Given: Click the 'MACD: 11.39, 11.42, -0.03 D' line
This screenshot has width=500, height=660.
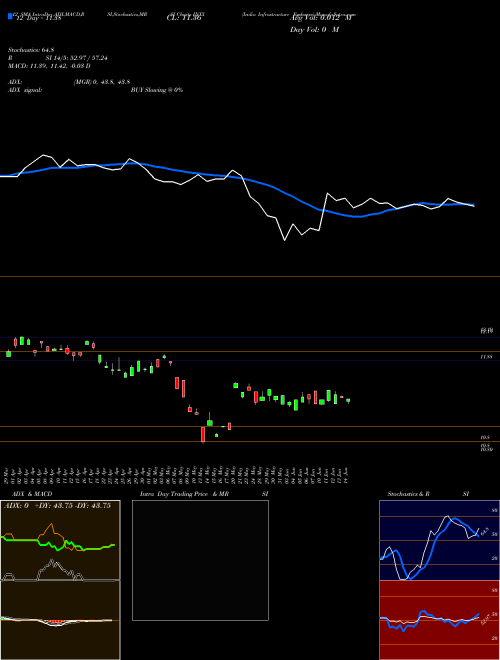Looking at the screenshot, I should 49,66.
